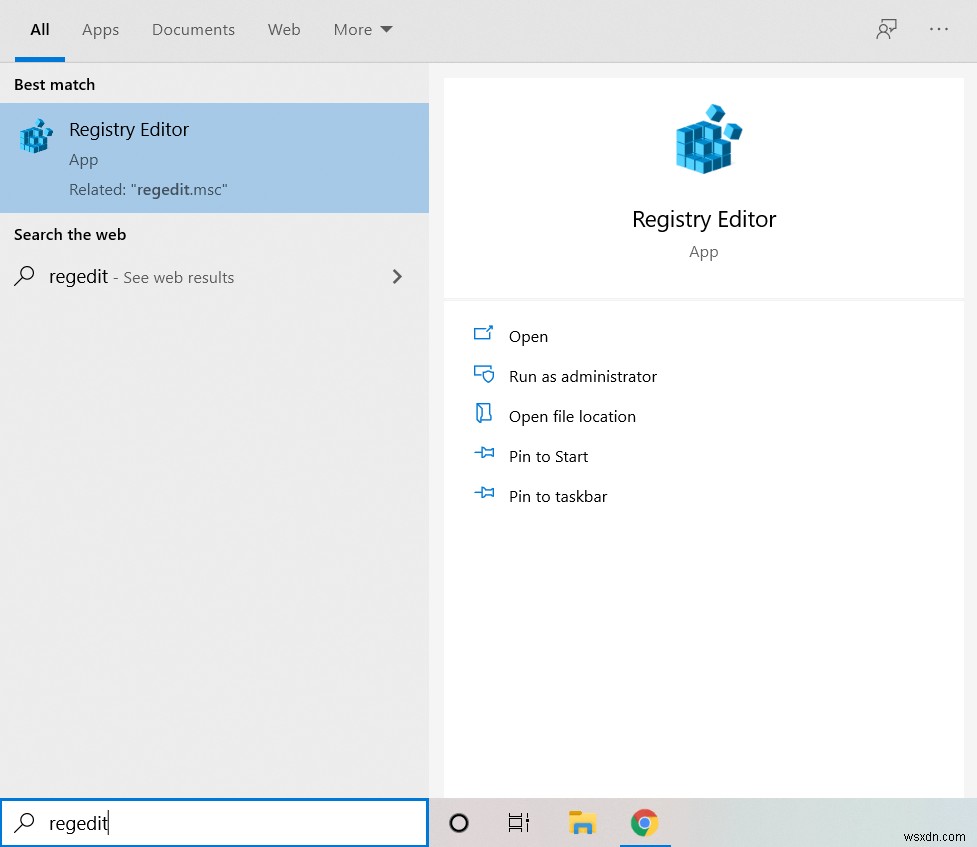Click the Open file location icon
Viewport: 977px width, 847px height.
(484, 415)
